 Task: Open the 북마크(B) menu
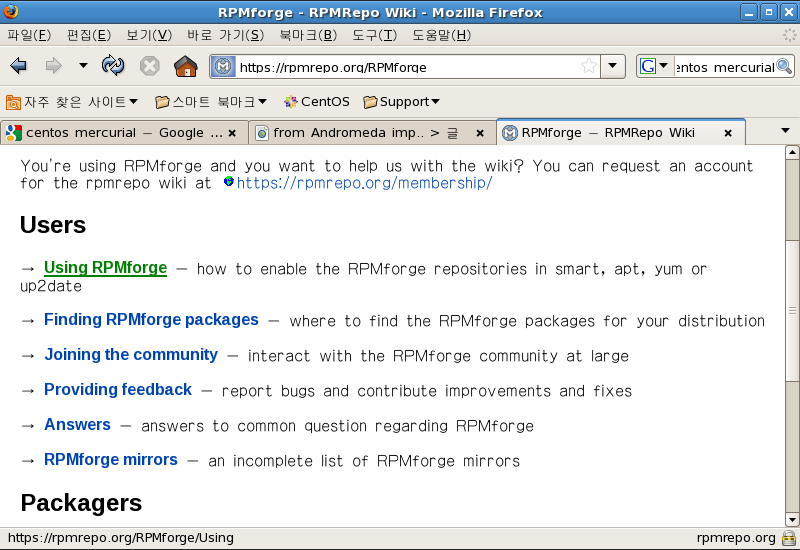coord(308,35)
